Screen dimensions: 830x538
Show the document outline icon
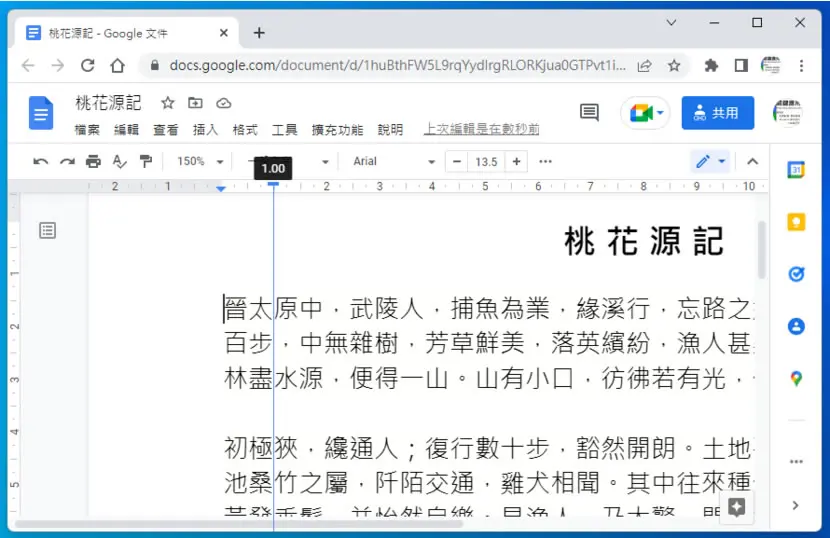point(48,230)
